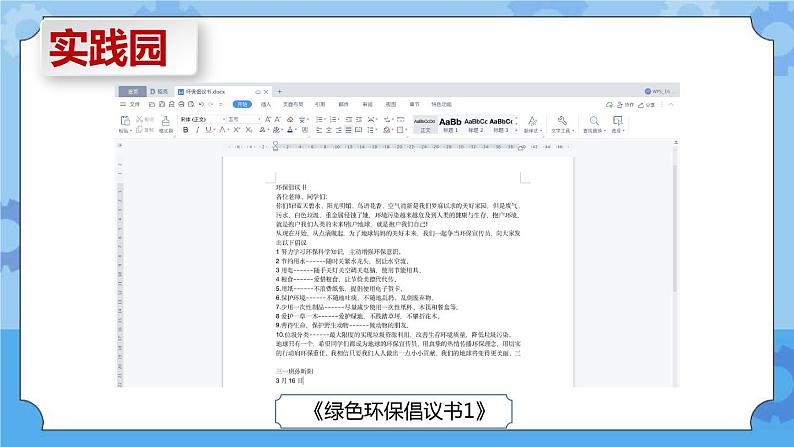Open the 稻壳 tab

(159, 92)
